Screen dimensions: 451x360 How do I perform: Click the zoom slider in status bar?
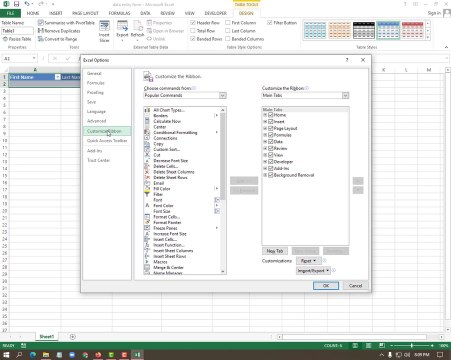(x=412, y=346)
